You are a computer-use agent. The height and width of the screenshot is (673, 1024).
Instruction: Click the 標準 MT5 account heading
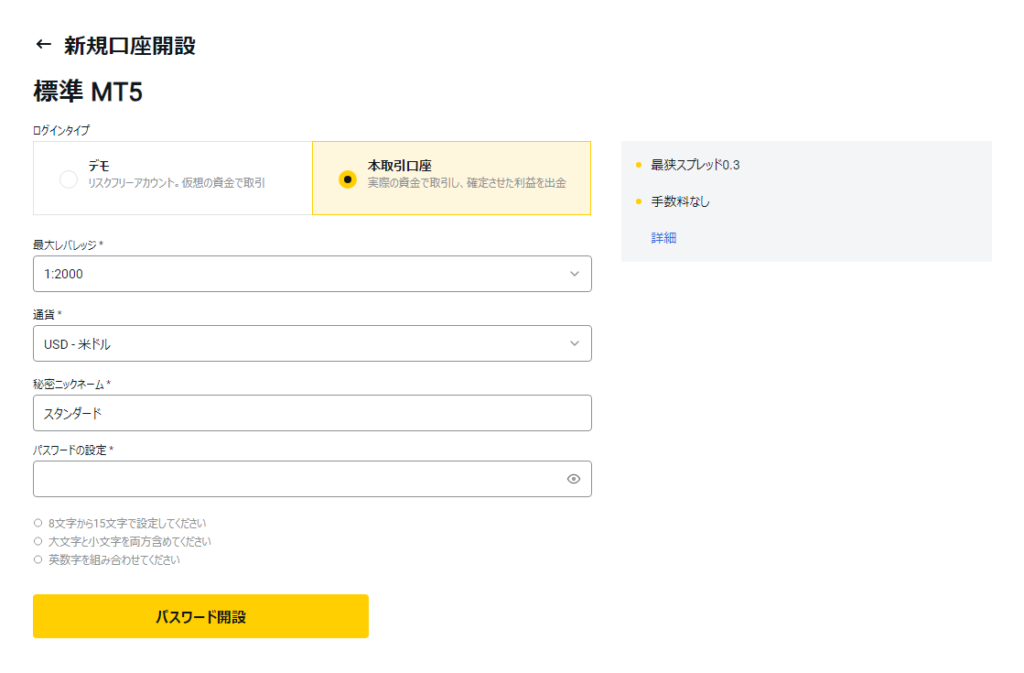(88, 93)
